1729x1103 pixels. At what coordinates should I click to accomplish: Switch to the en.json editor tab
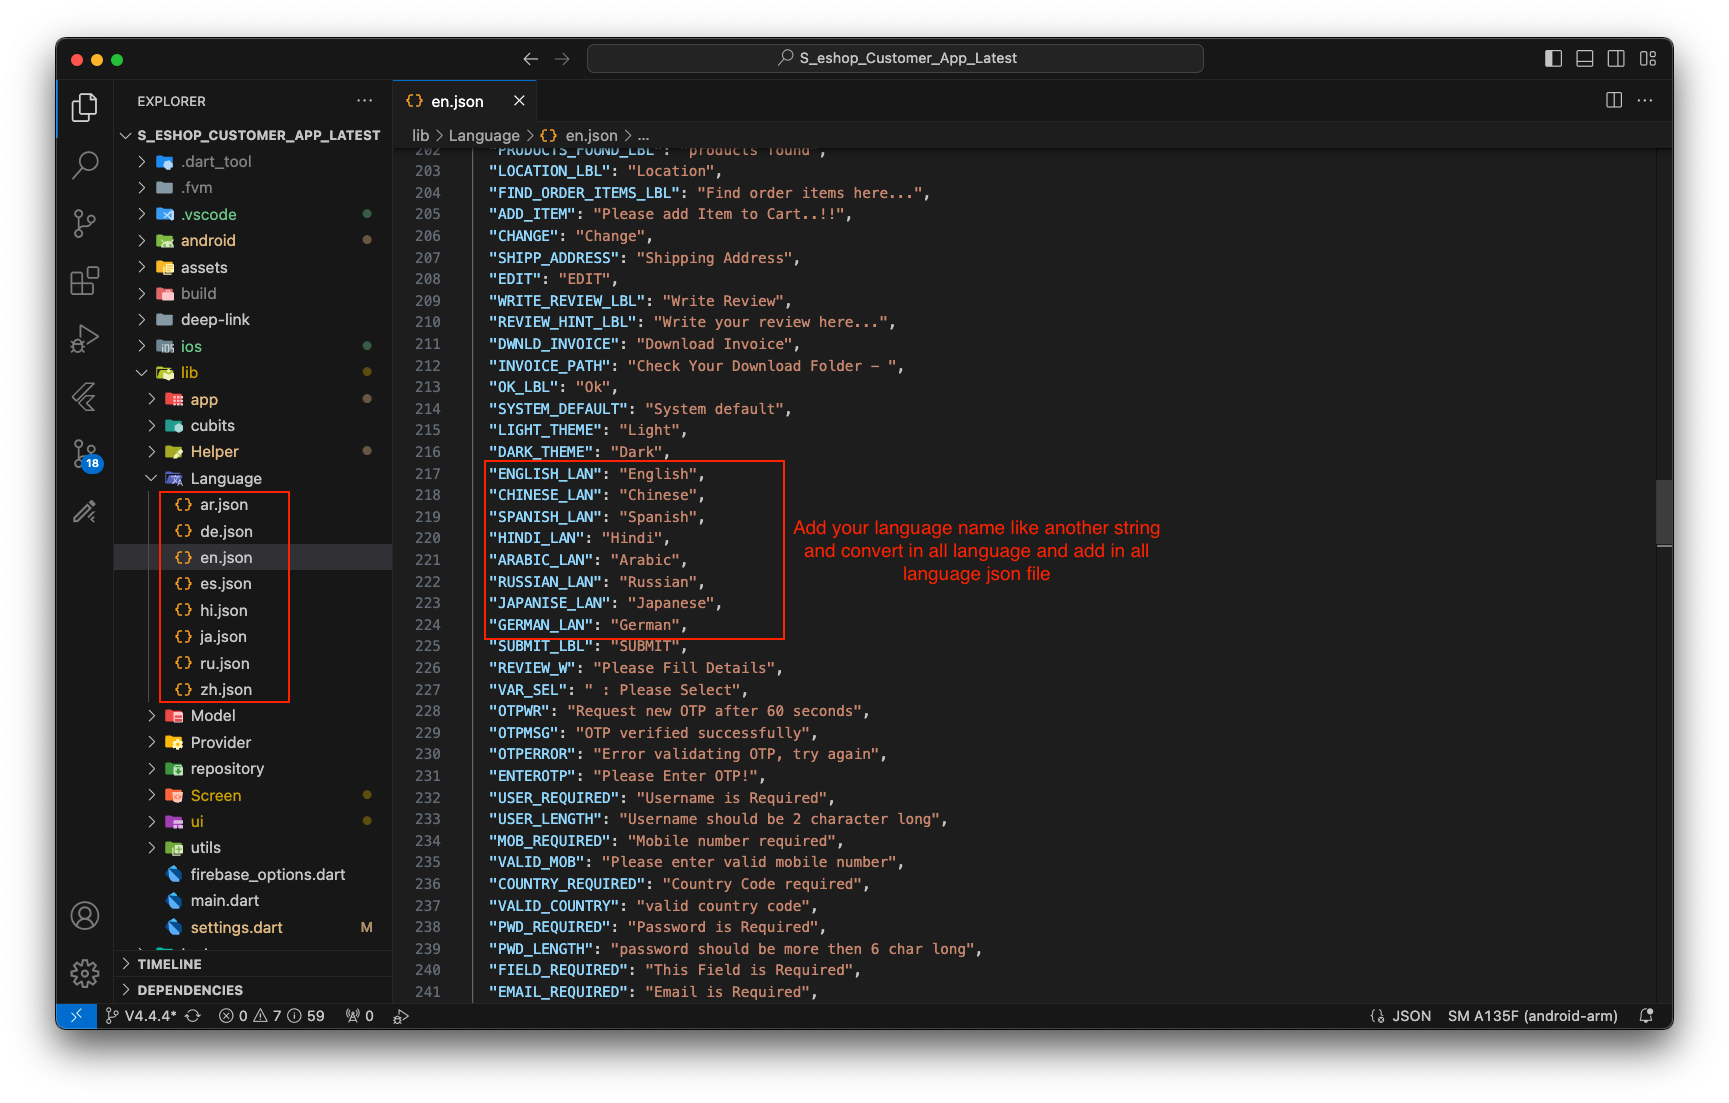click(x=457, y=101)
